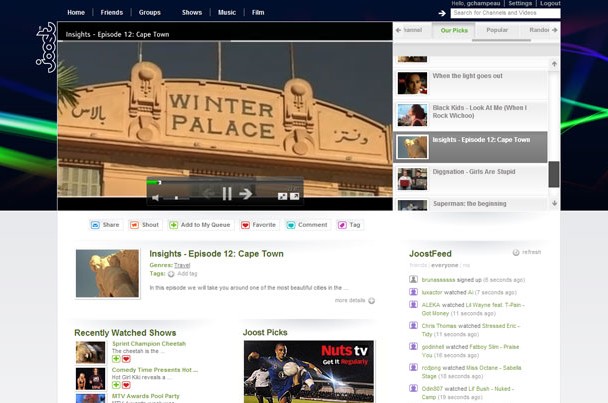Click Insights Cape Town info thumbnail
The width and height of the screenshot is (608, 403).
(x=107, y=273)
